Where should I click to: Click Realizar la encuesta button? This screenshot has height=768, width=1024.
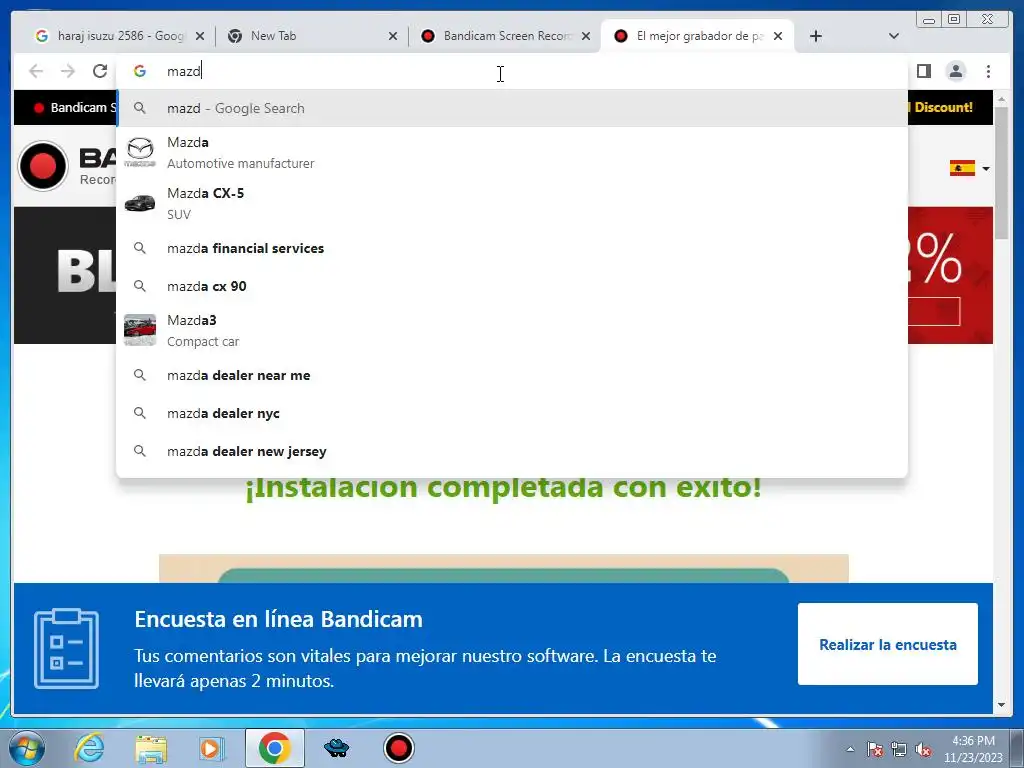click(888, 644)
